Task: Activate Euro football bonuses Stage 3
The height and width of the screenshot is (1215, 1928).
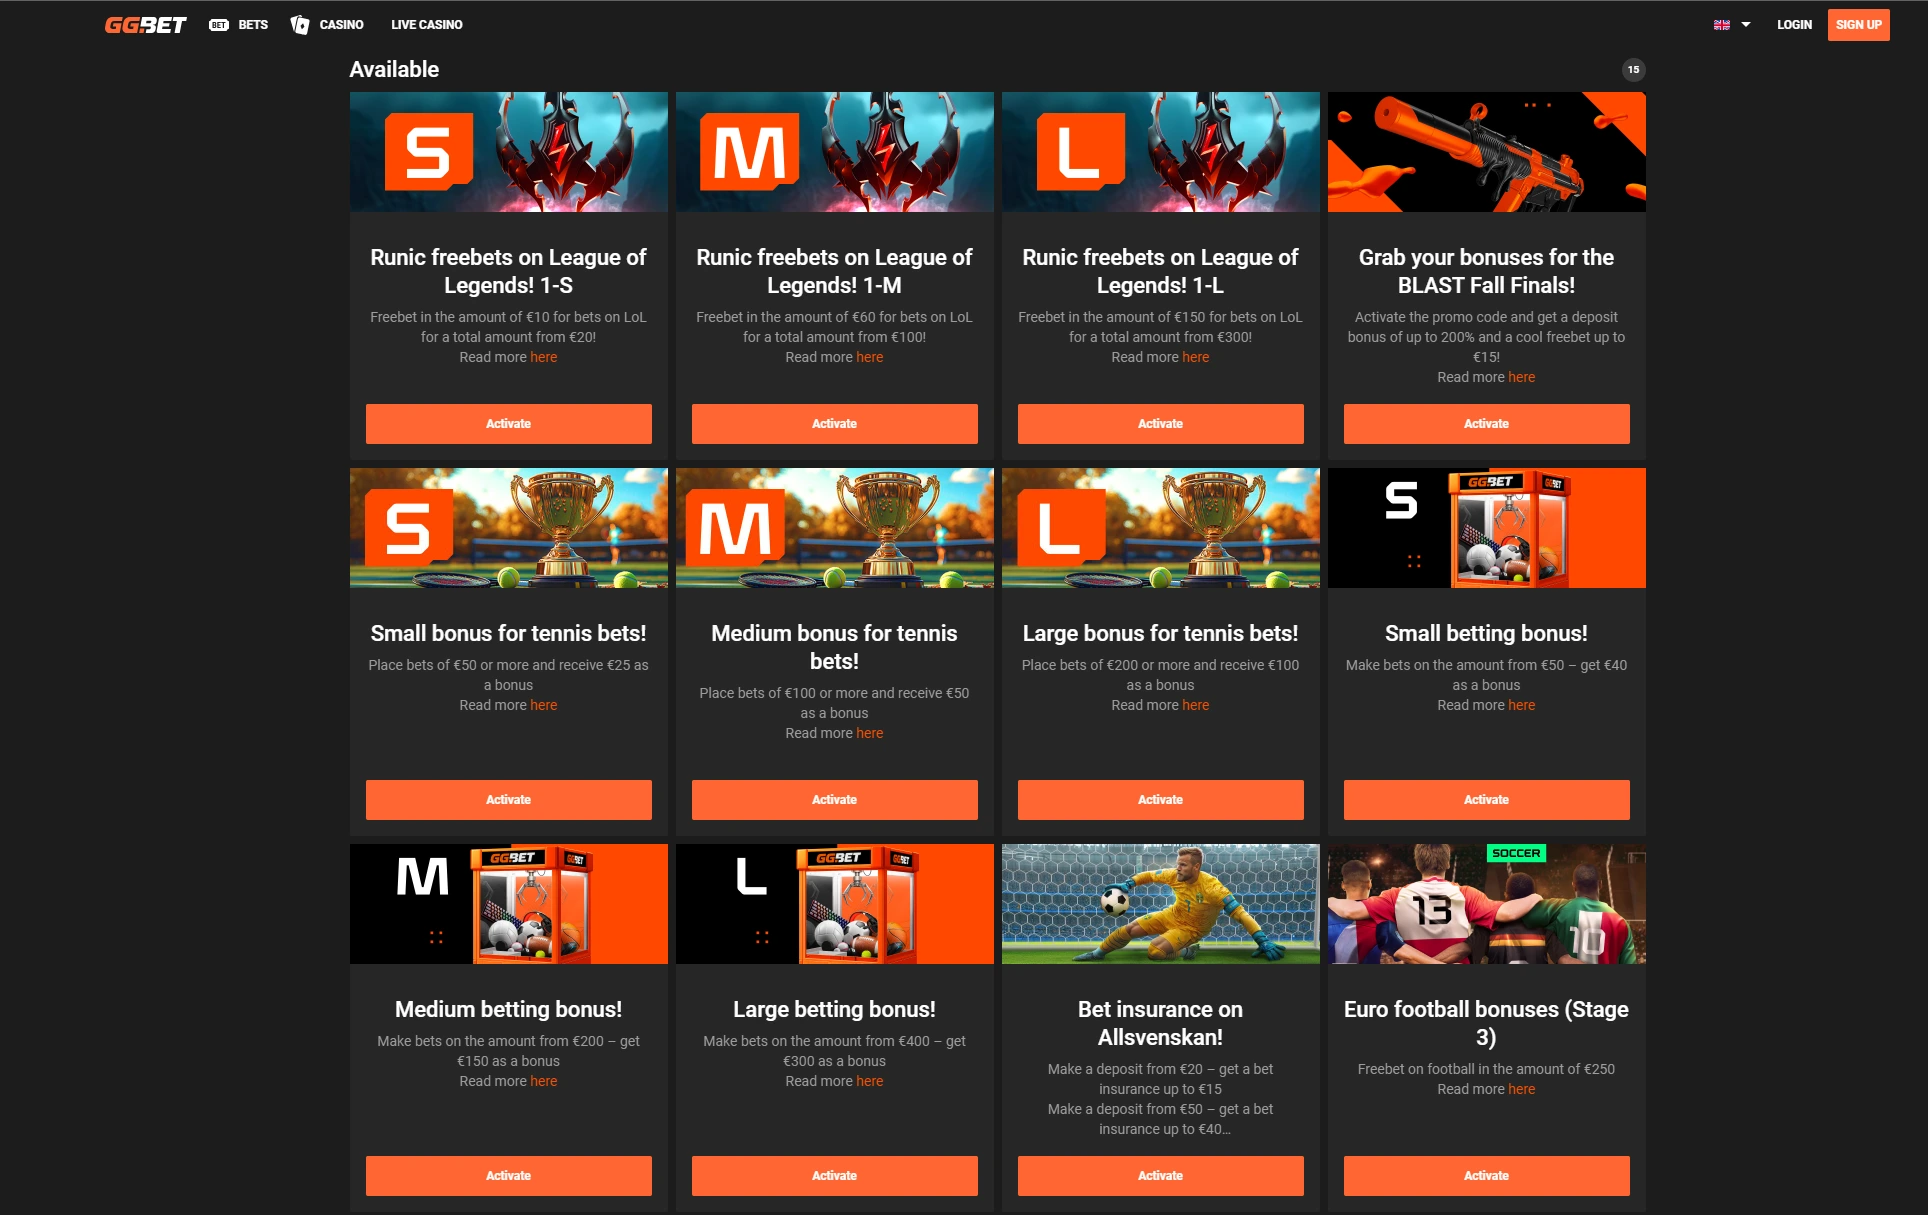Action: tap(1487, 1176)
